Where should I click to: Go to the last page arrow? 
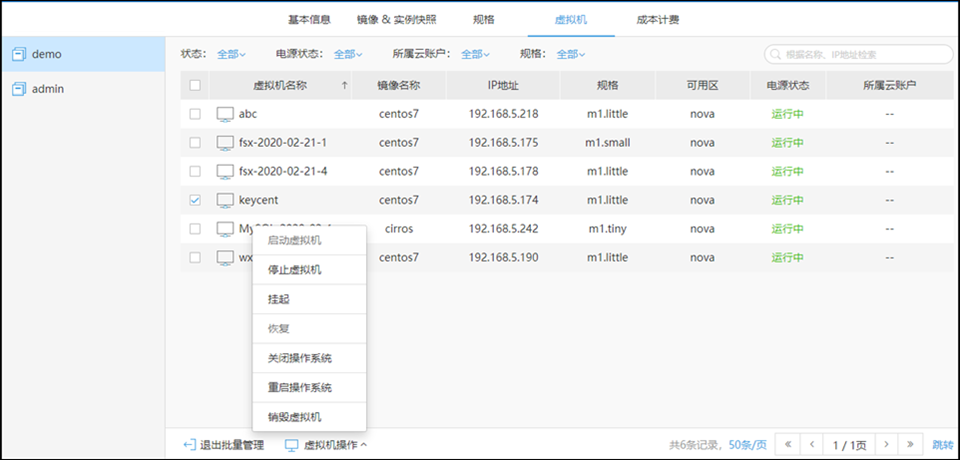[x=909, y=444]
